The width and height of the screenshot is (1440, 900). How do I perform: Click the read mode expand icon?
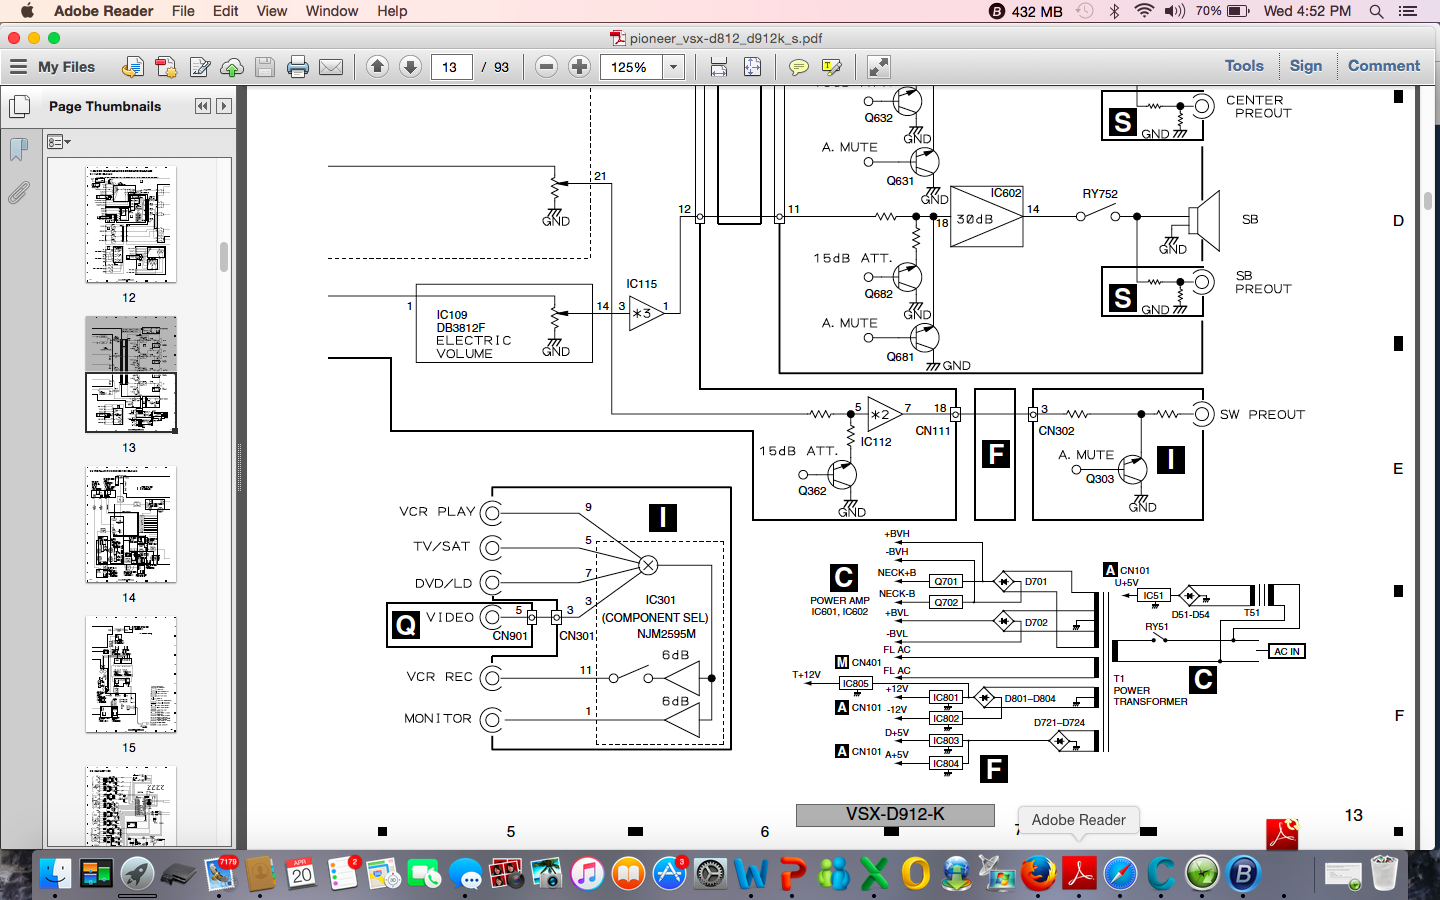878,67
